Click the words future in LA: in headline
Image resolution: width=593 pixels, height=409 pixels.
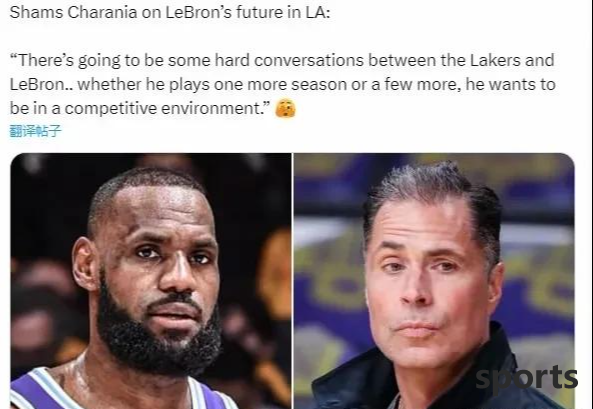click(x=283, y=12)
